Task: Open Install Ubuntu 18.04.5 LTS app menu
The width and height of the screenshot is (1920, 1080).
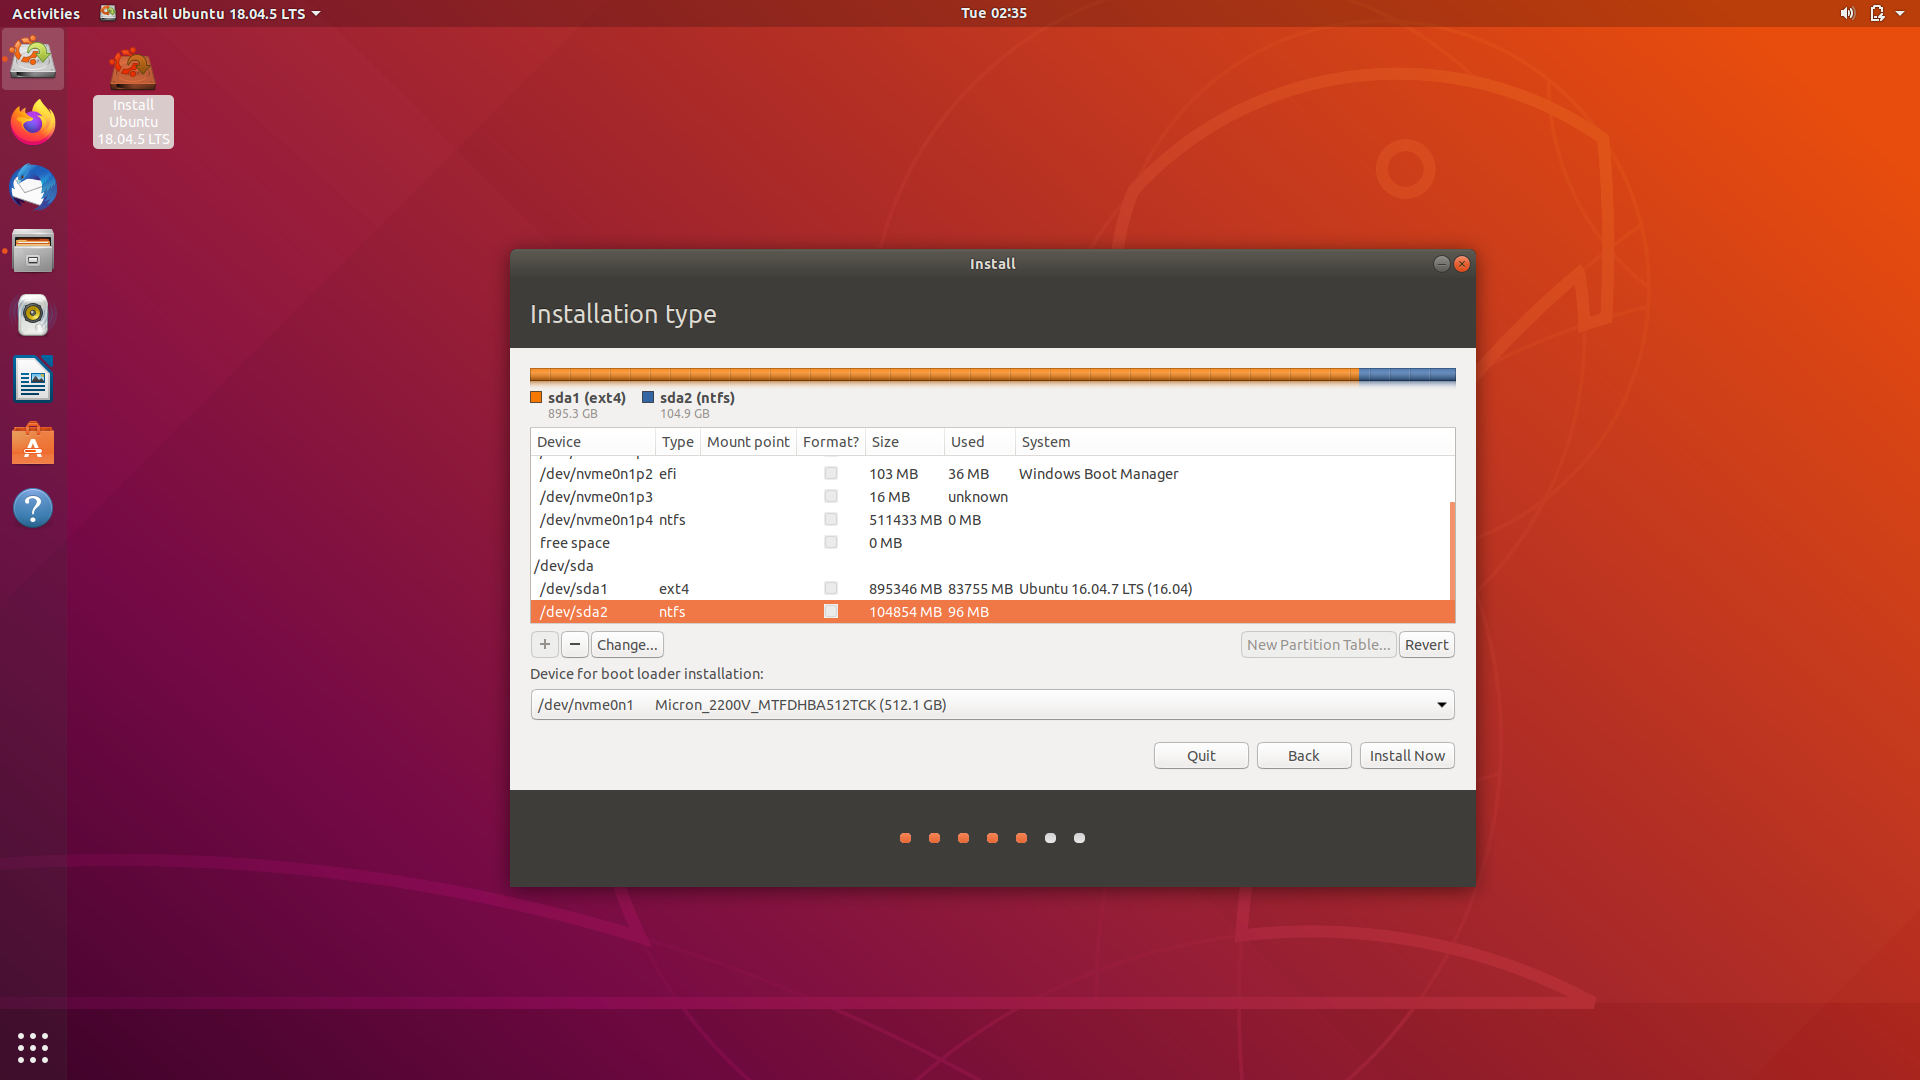Action: pos(211,13)
